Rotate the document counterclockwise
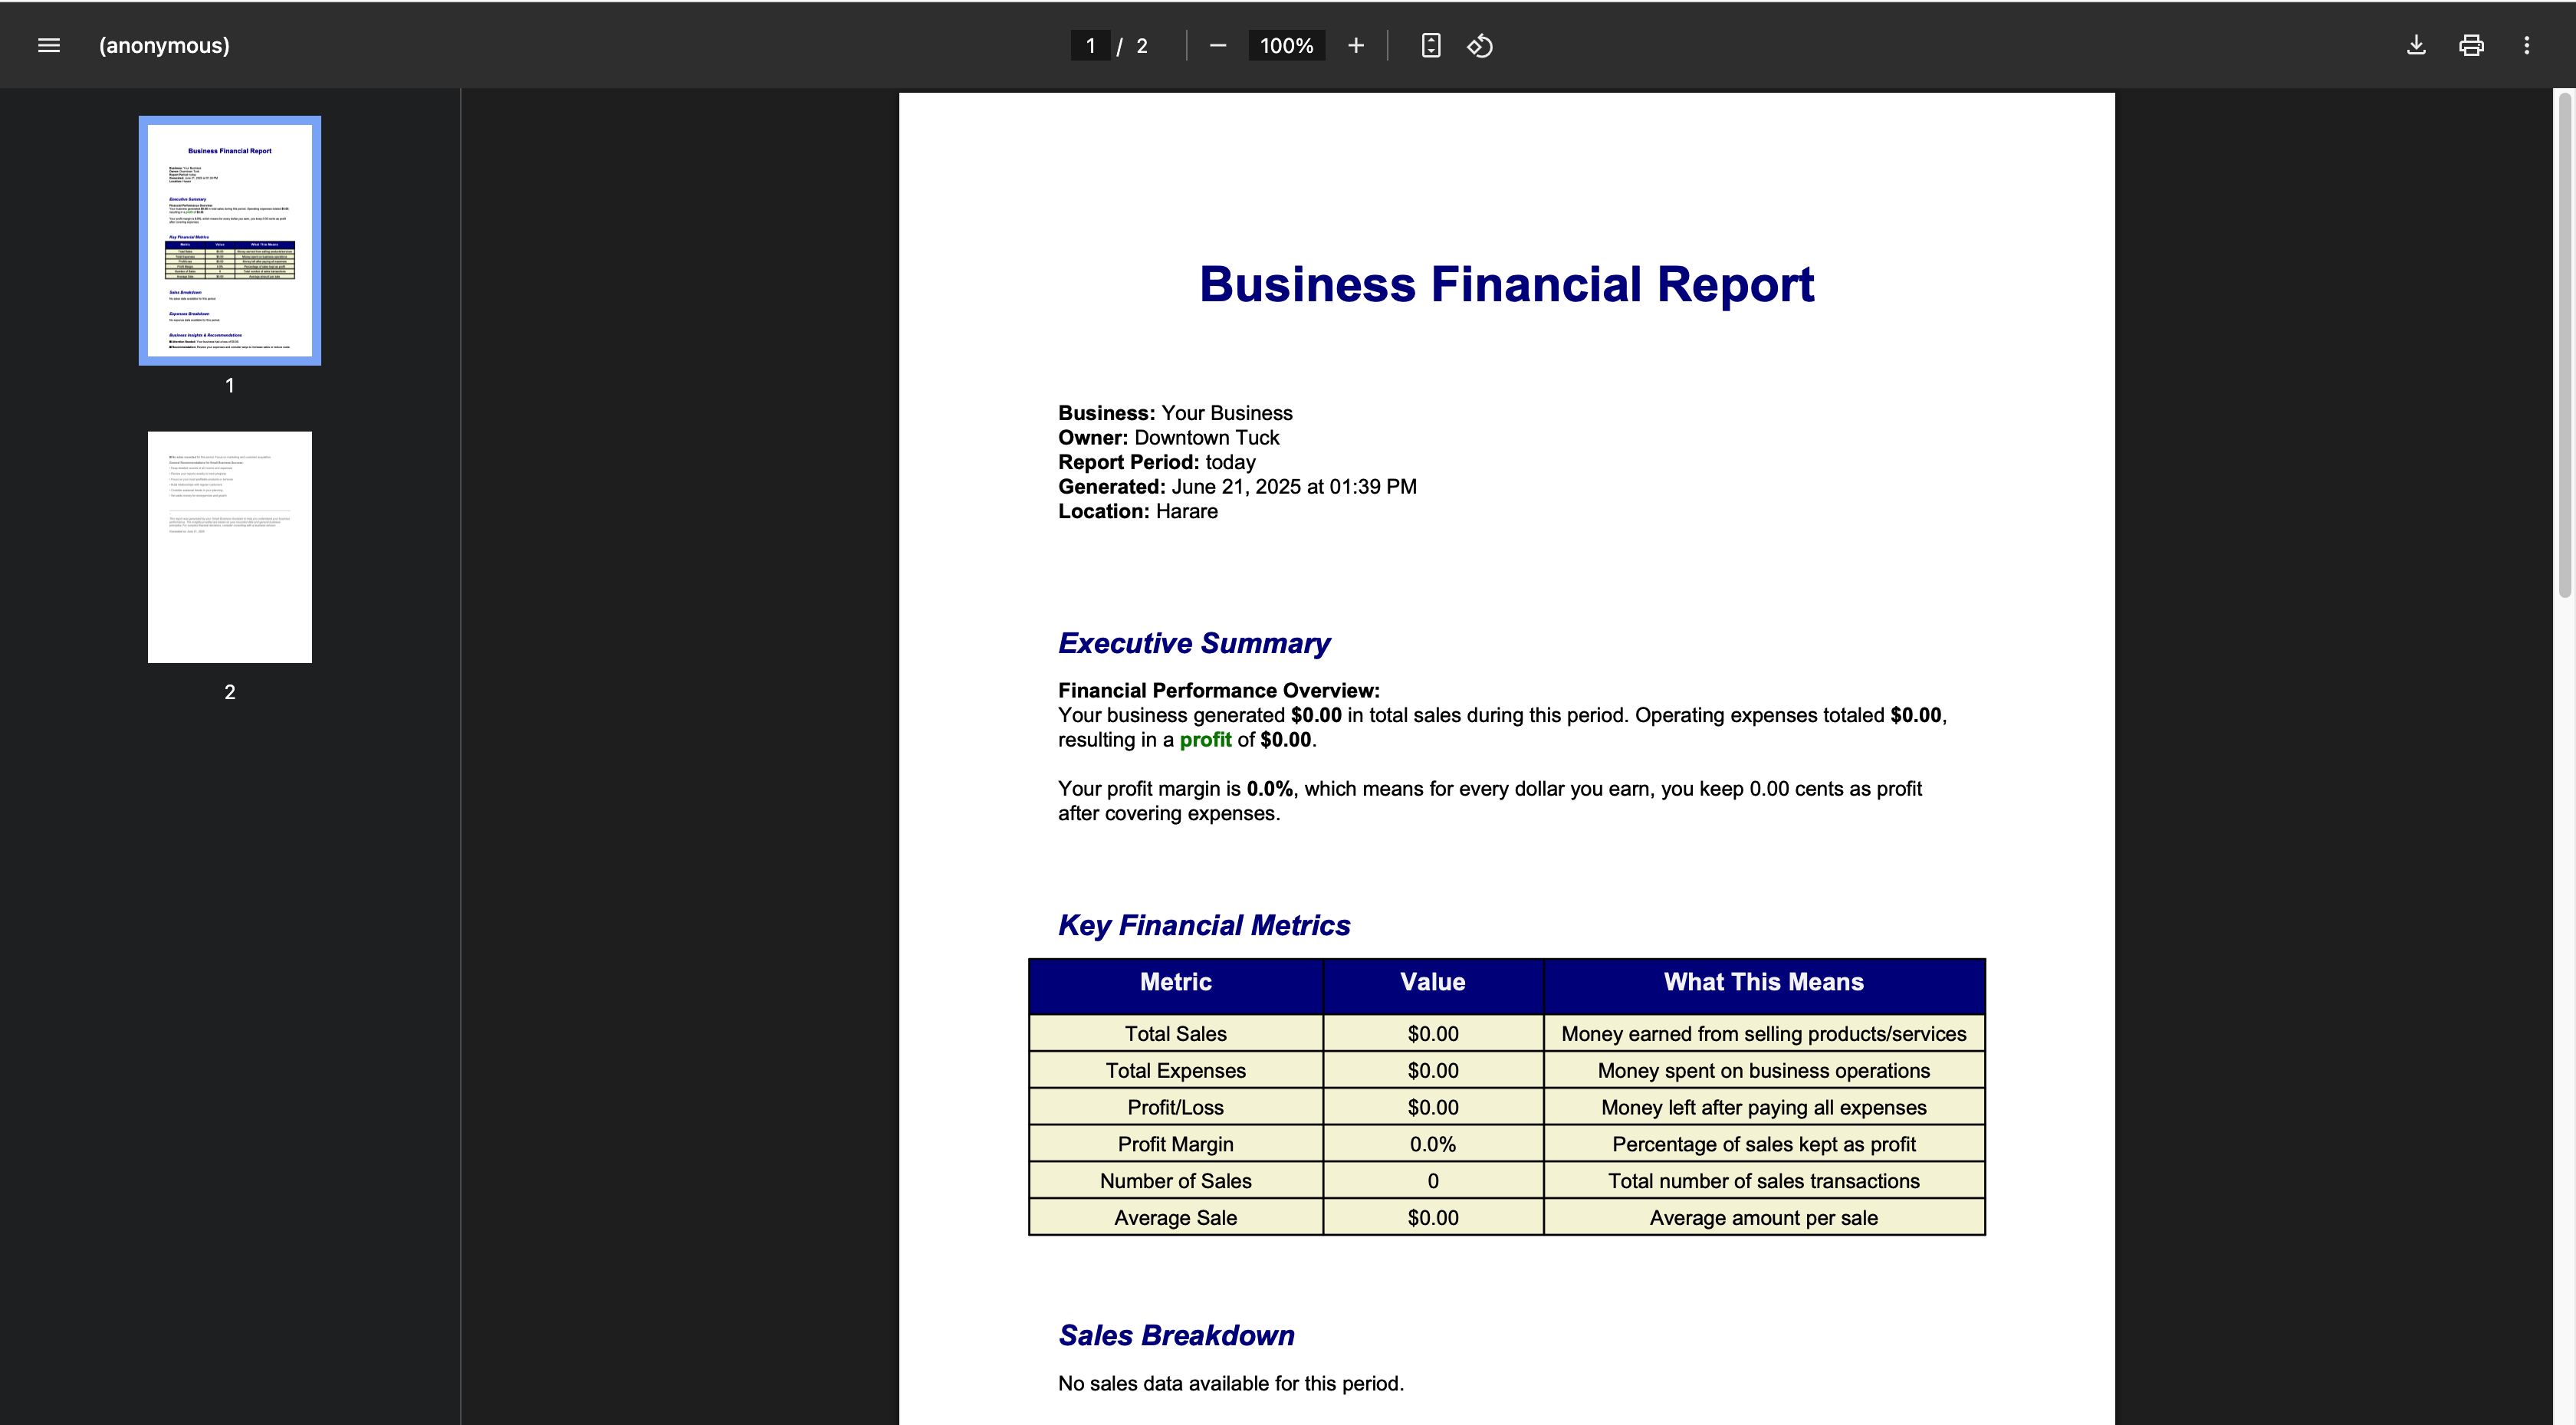Image resolution: width=2576 pixels, height=1425 pixels. [x=1480, y=45]
